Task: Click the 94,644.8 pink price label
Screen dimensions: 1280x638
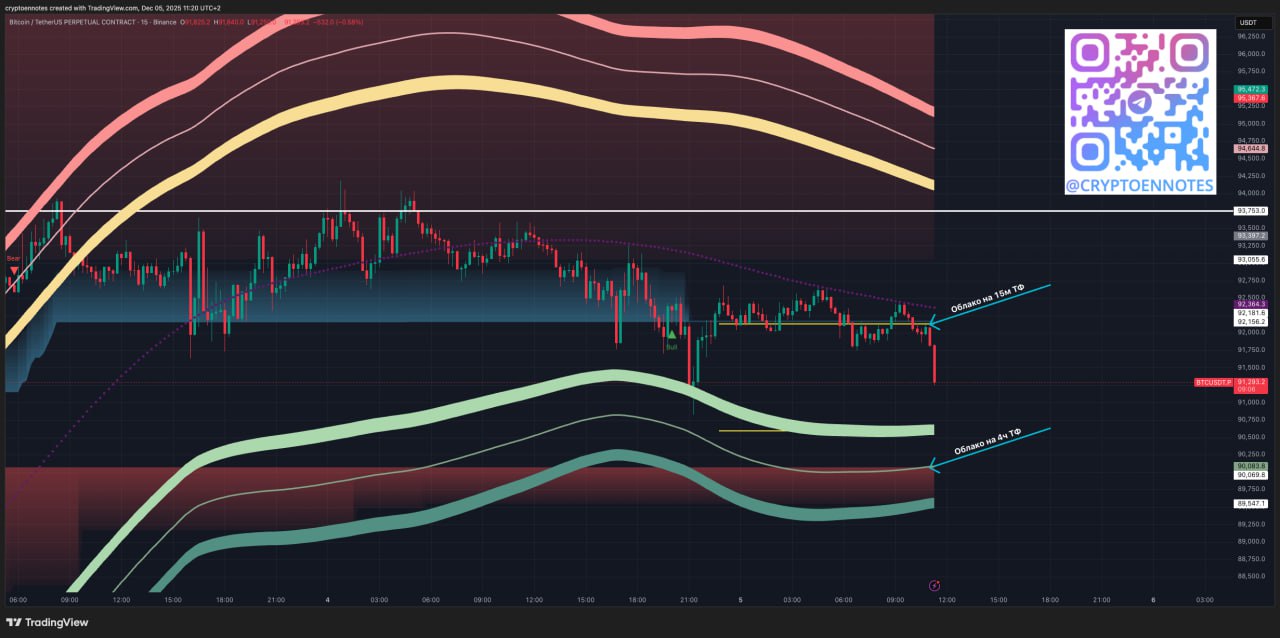Action: point(1252,148)
